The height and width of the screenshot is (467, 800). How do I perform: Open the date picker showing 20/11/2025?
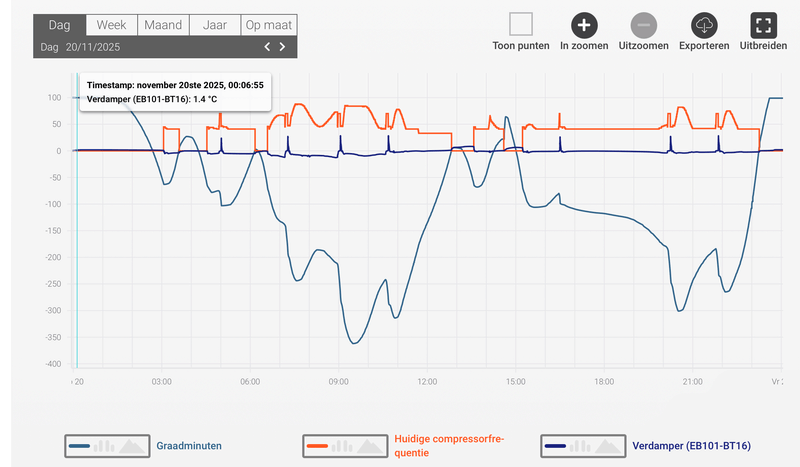click(93, 47)
